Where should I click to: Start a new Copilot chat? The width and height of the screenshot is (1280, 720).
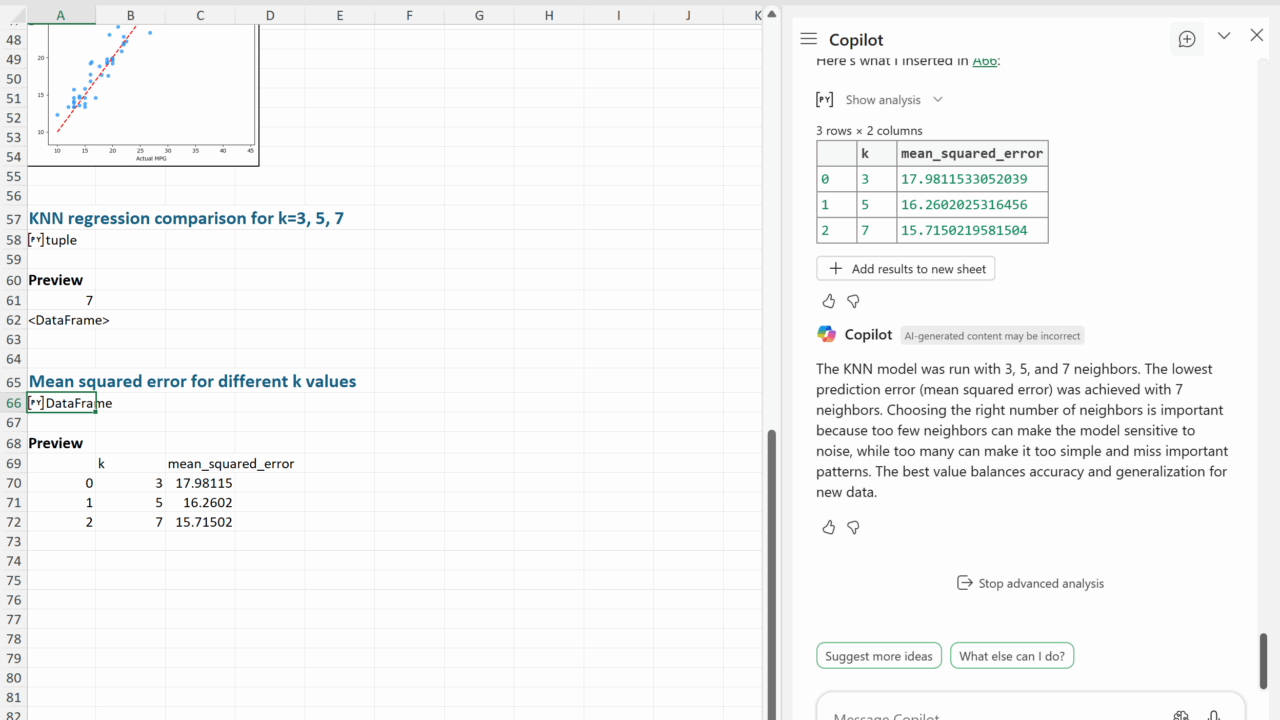tap(1186, 39)
